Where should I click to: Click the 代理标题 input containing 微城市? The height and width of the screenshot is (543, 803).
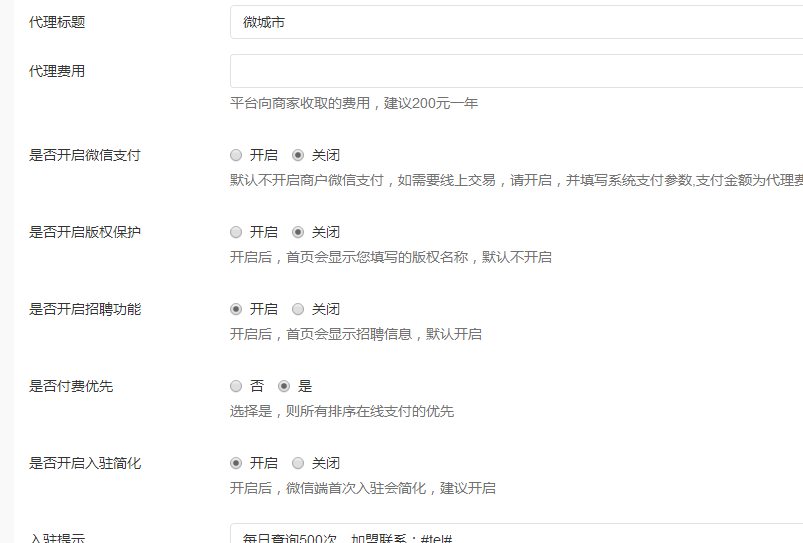(515, 22)
